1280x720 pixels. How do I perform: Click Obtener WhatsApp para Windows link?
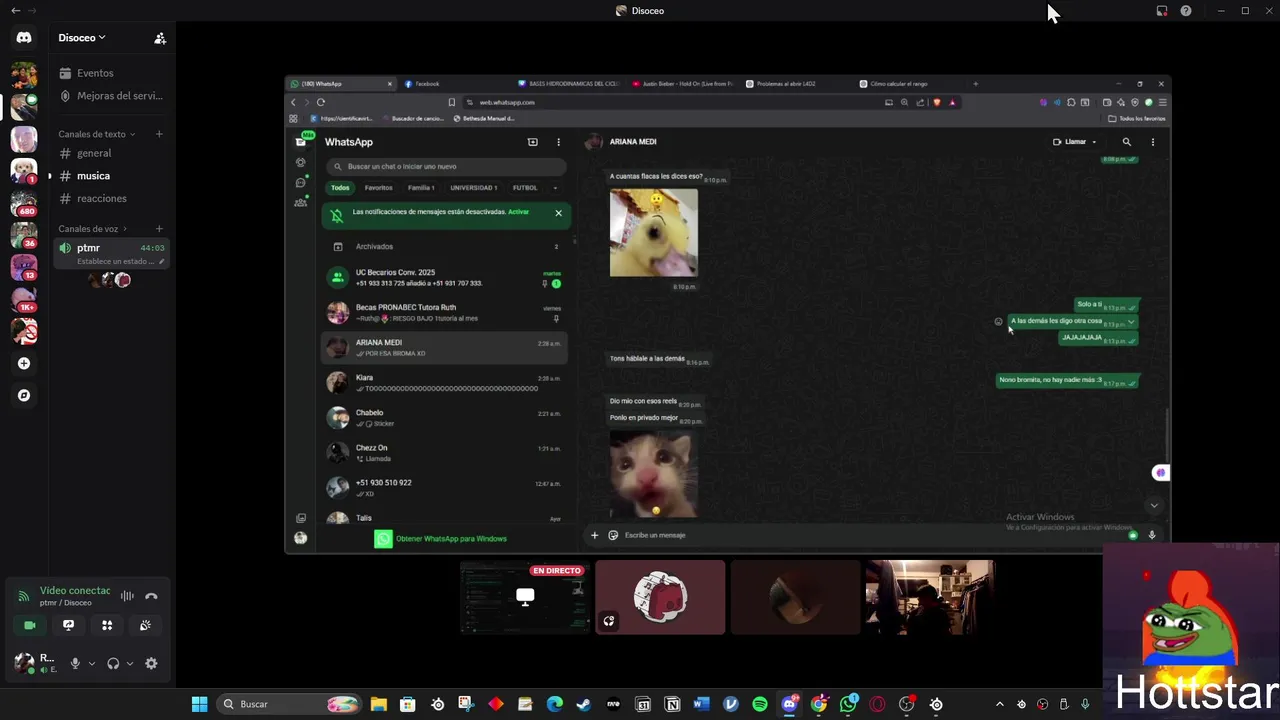coord(451,539)
